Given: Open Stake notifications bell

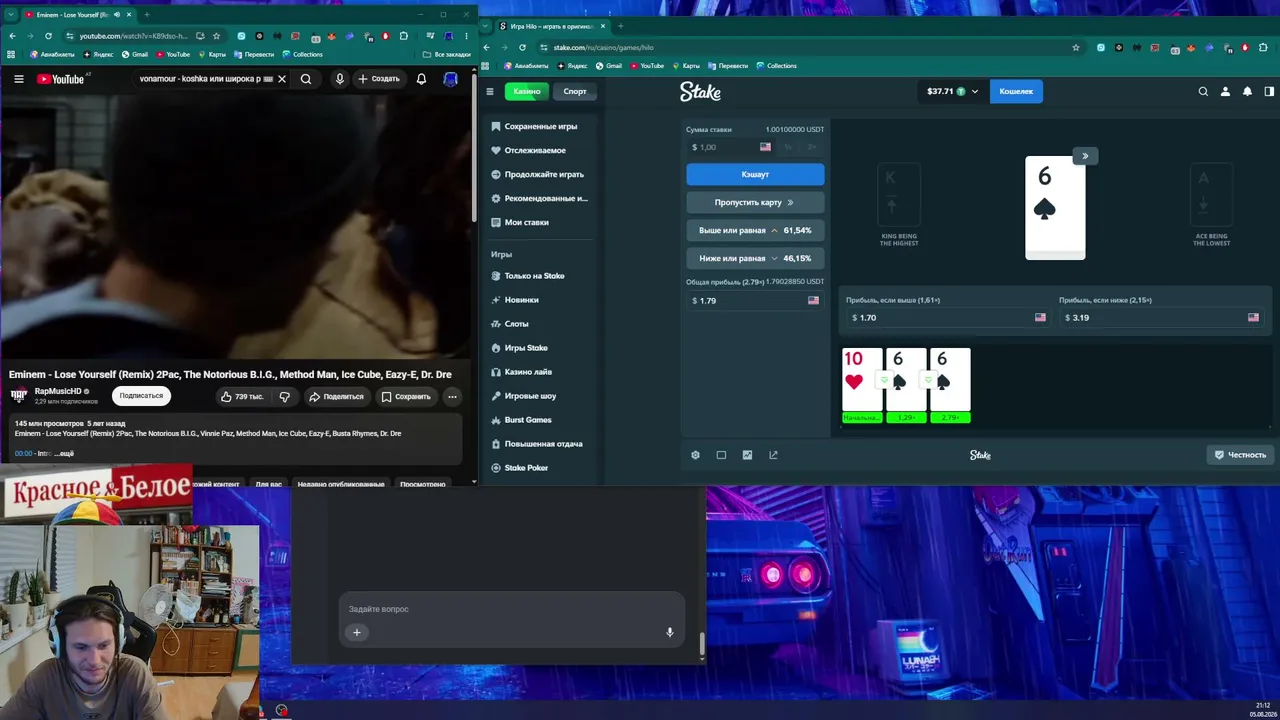Looking at the screenshot, I should [1247, 91].
